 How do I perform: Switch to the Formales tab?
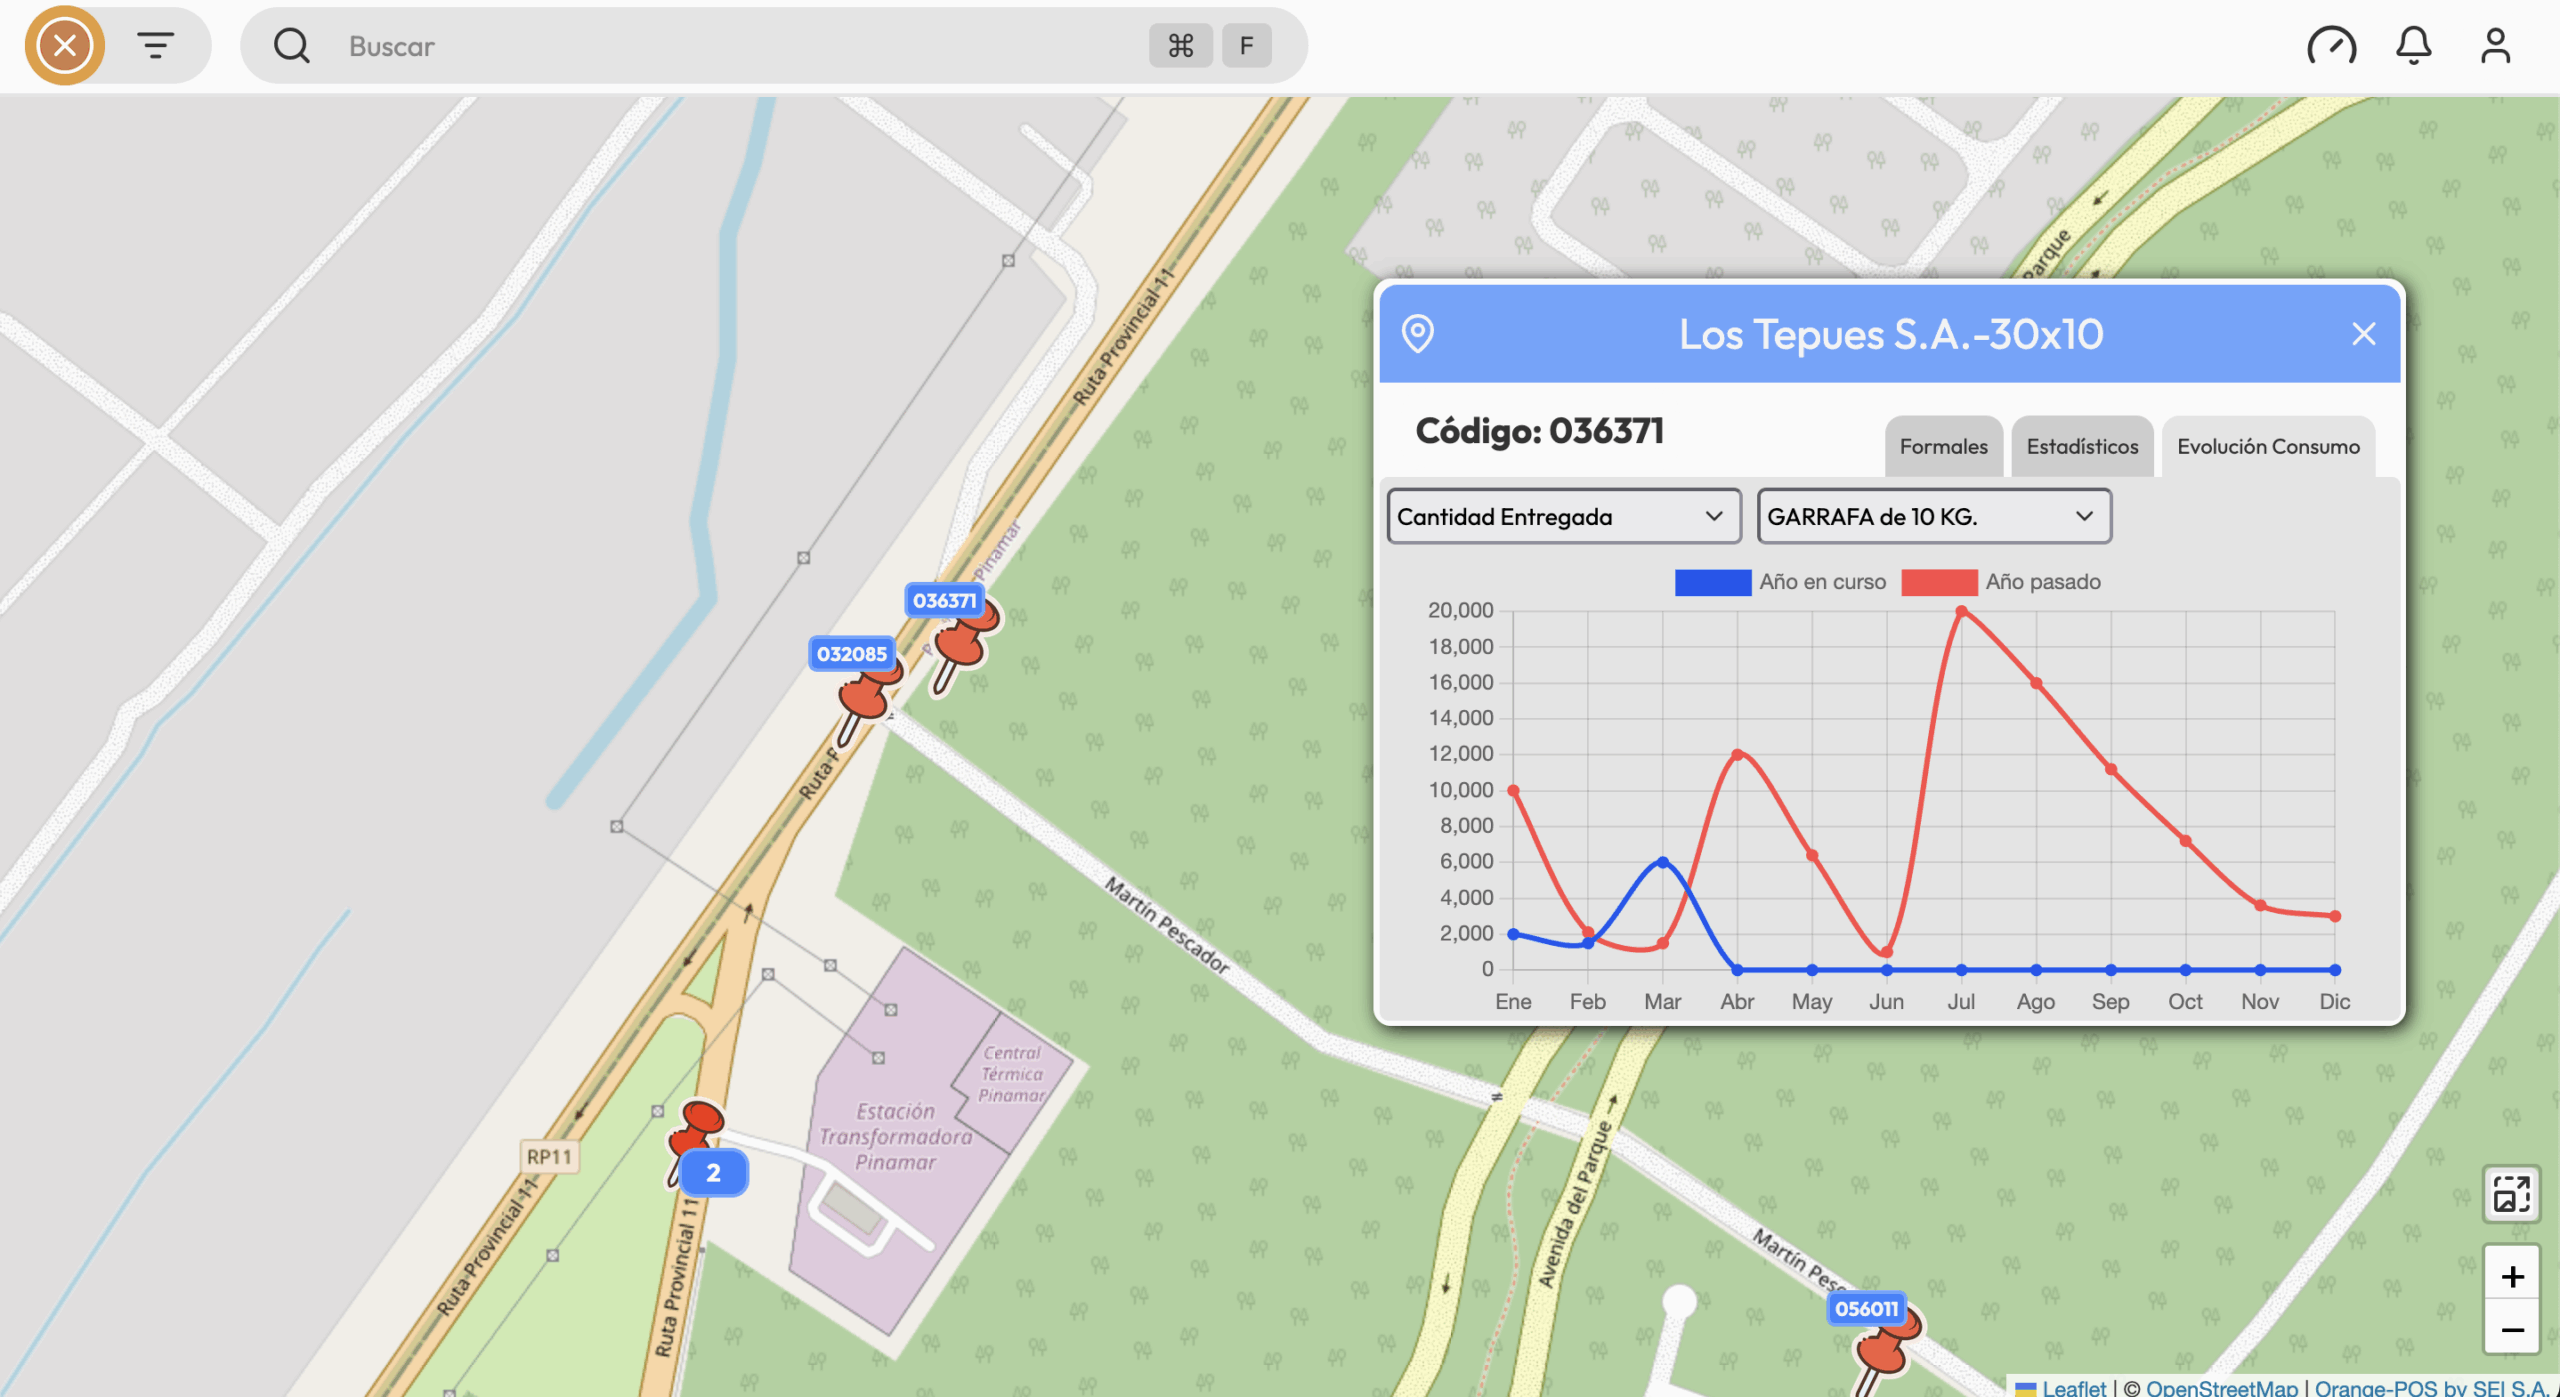1943,446
